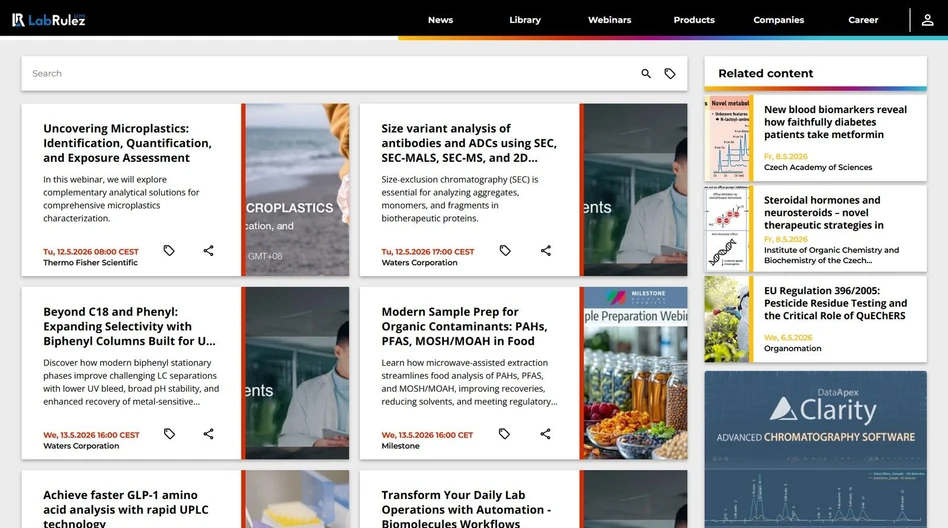Click the GLP-1 pipette tips thumbnail
Screen dimensions: 948x528
pyautogui.click(x=296, y=499)
